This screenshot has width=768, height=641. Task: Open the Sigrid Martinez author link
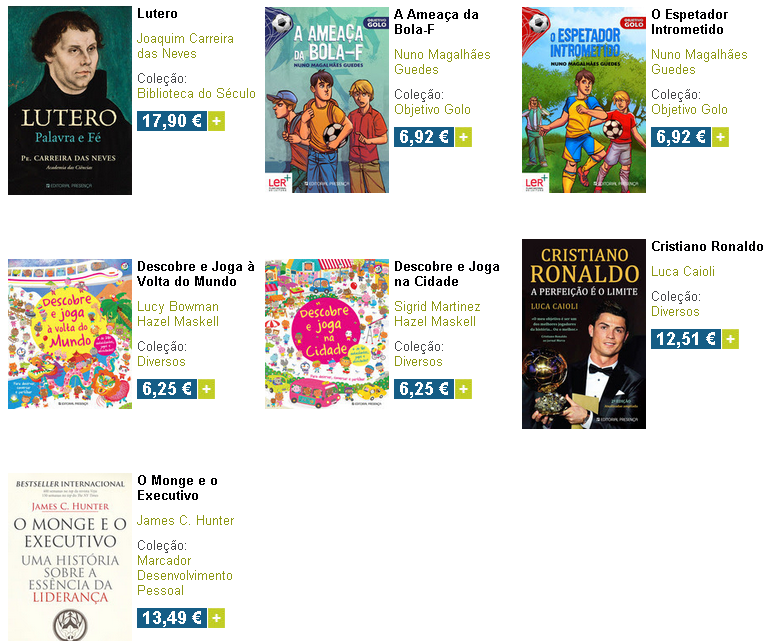[437, 307]
